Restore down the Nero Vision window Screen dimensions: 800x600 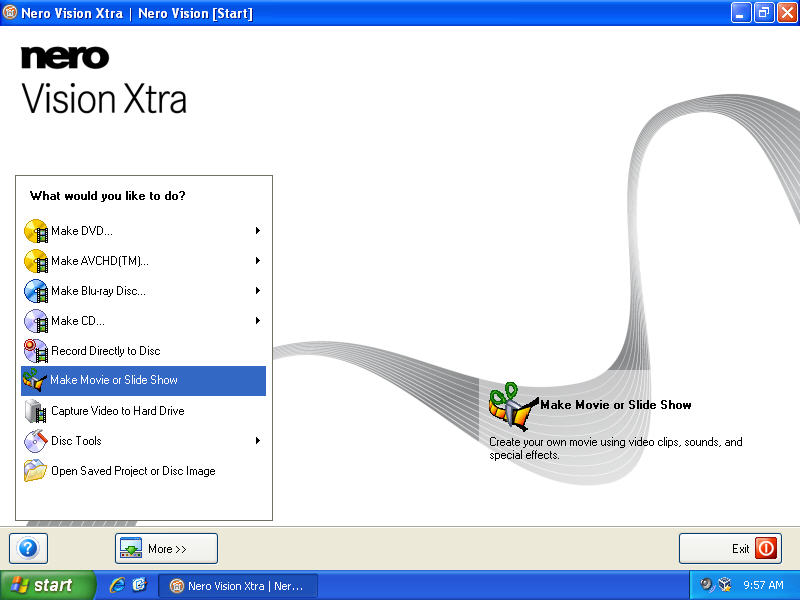tap(764, 13)
